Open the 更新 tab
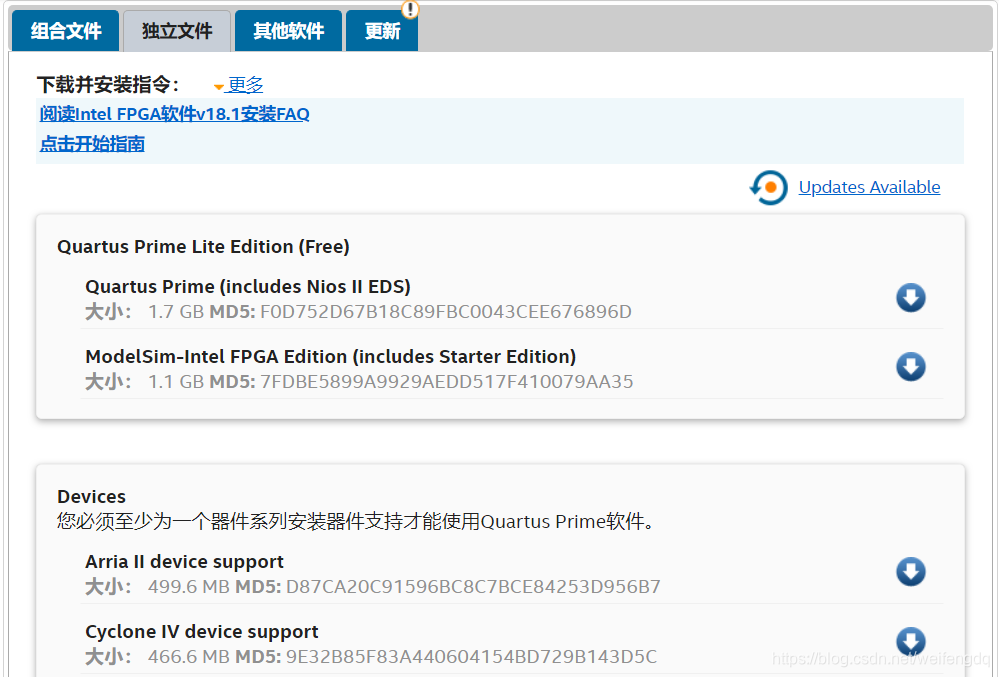The image size is (999, 677). tap(382, 31)
